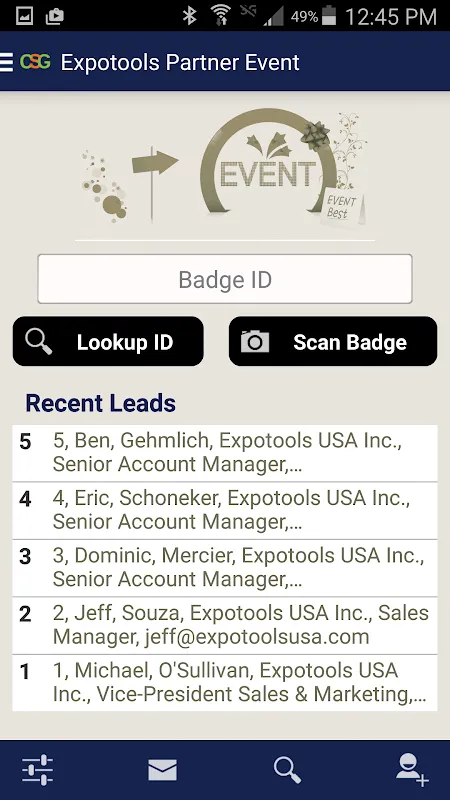Tap the Expotools Partner Event title
Screen dimensions: 450x800
pyautogui.click(x=180, y=62)
